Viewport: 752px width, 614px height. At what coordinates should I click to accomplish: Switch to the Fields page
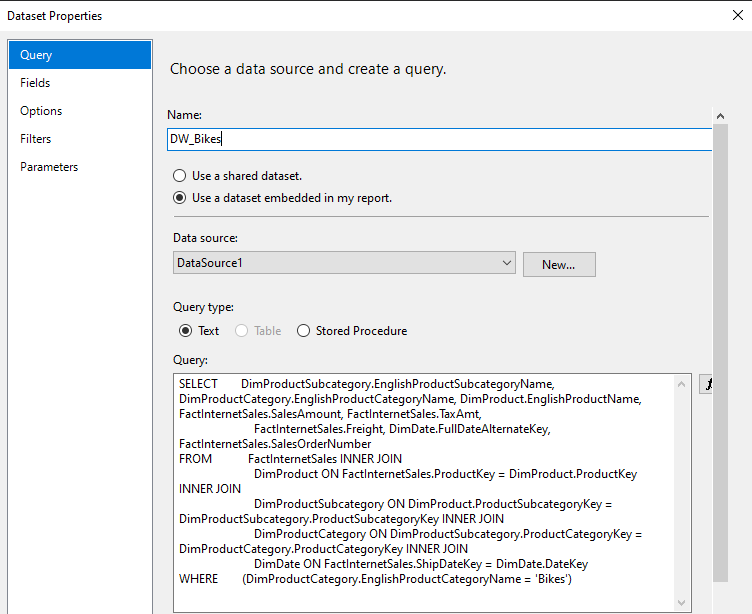(35, 83)
